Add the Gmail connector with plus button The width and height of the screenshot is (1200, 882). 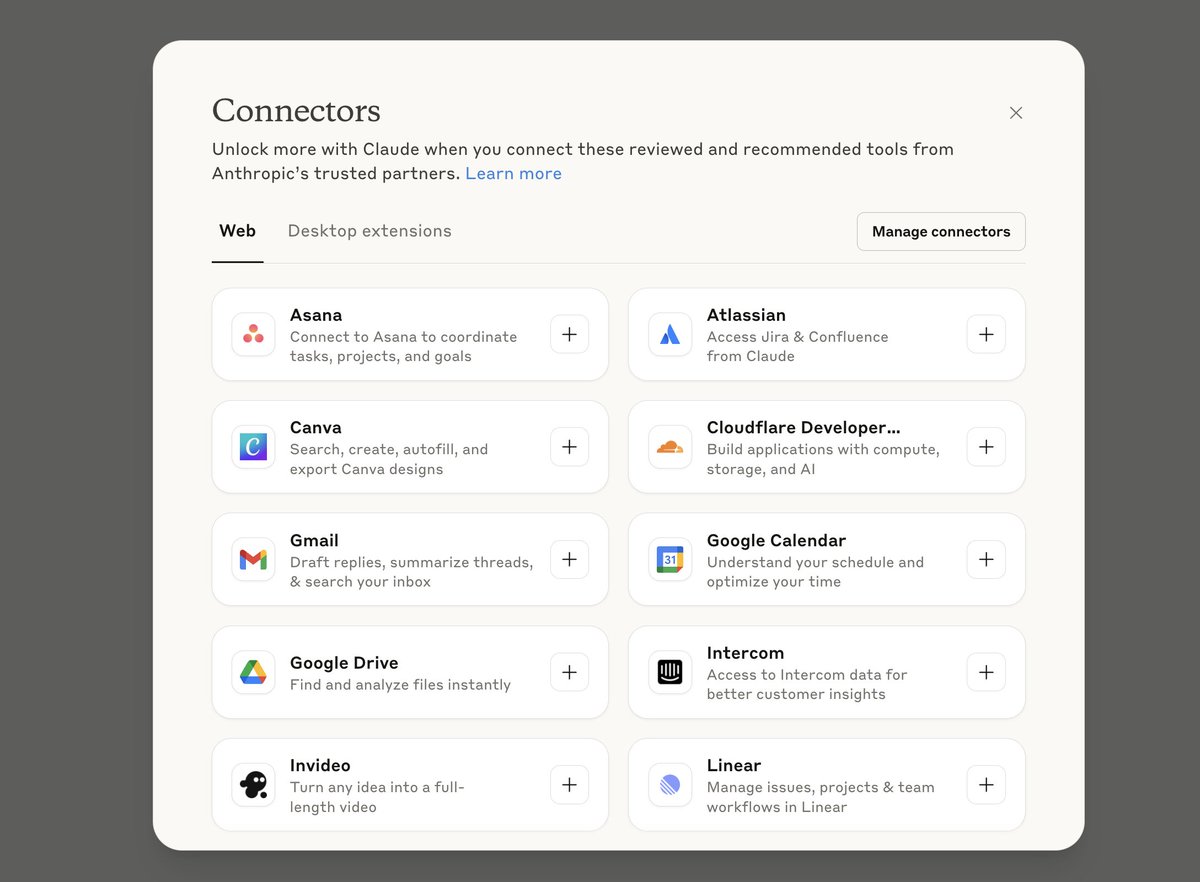569,559
